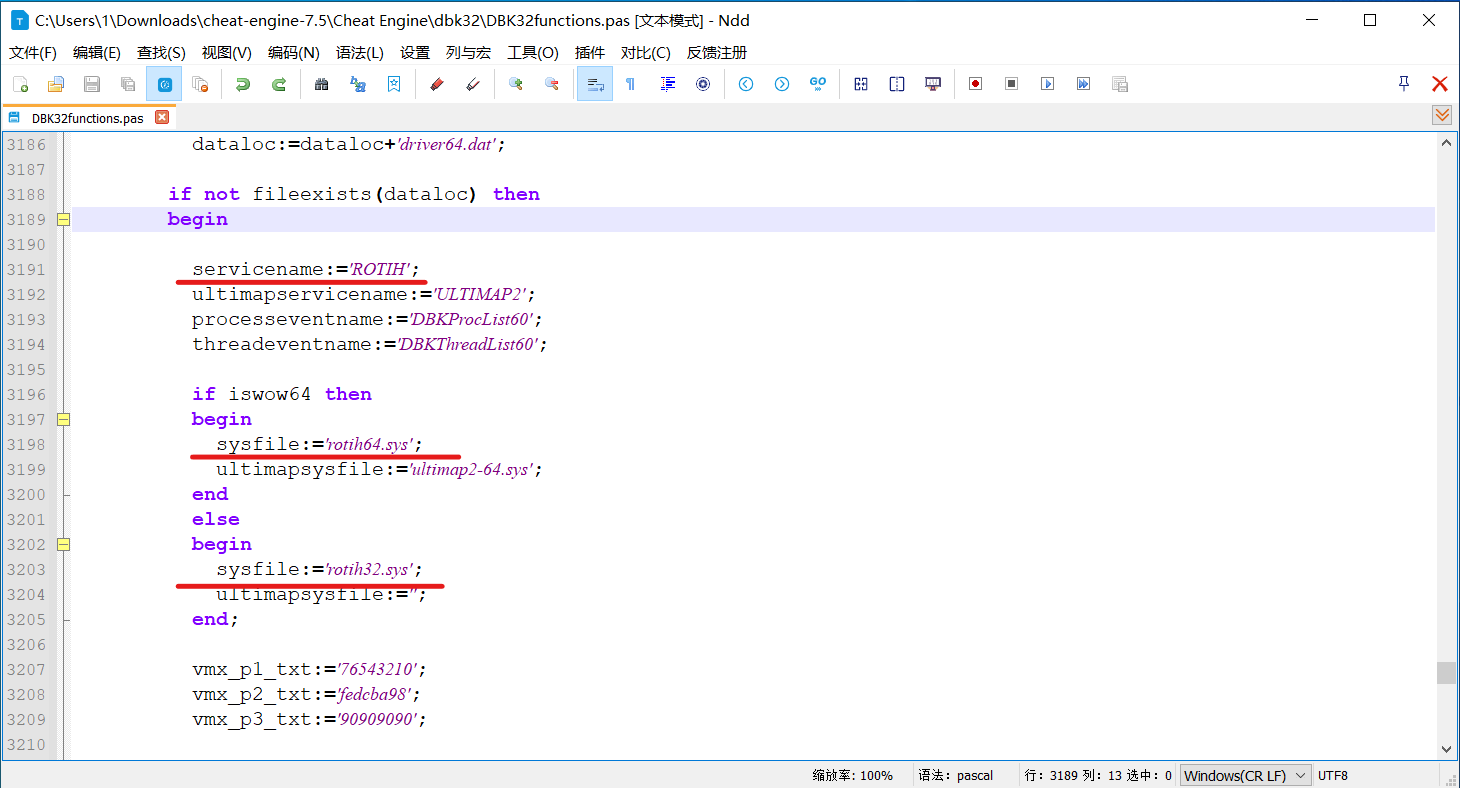Close the DBK32functions.pas tab
The image size is (1460, 788).
(x=162, y=117)
